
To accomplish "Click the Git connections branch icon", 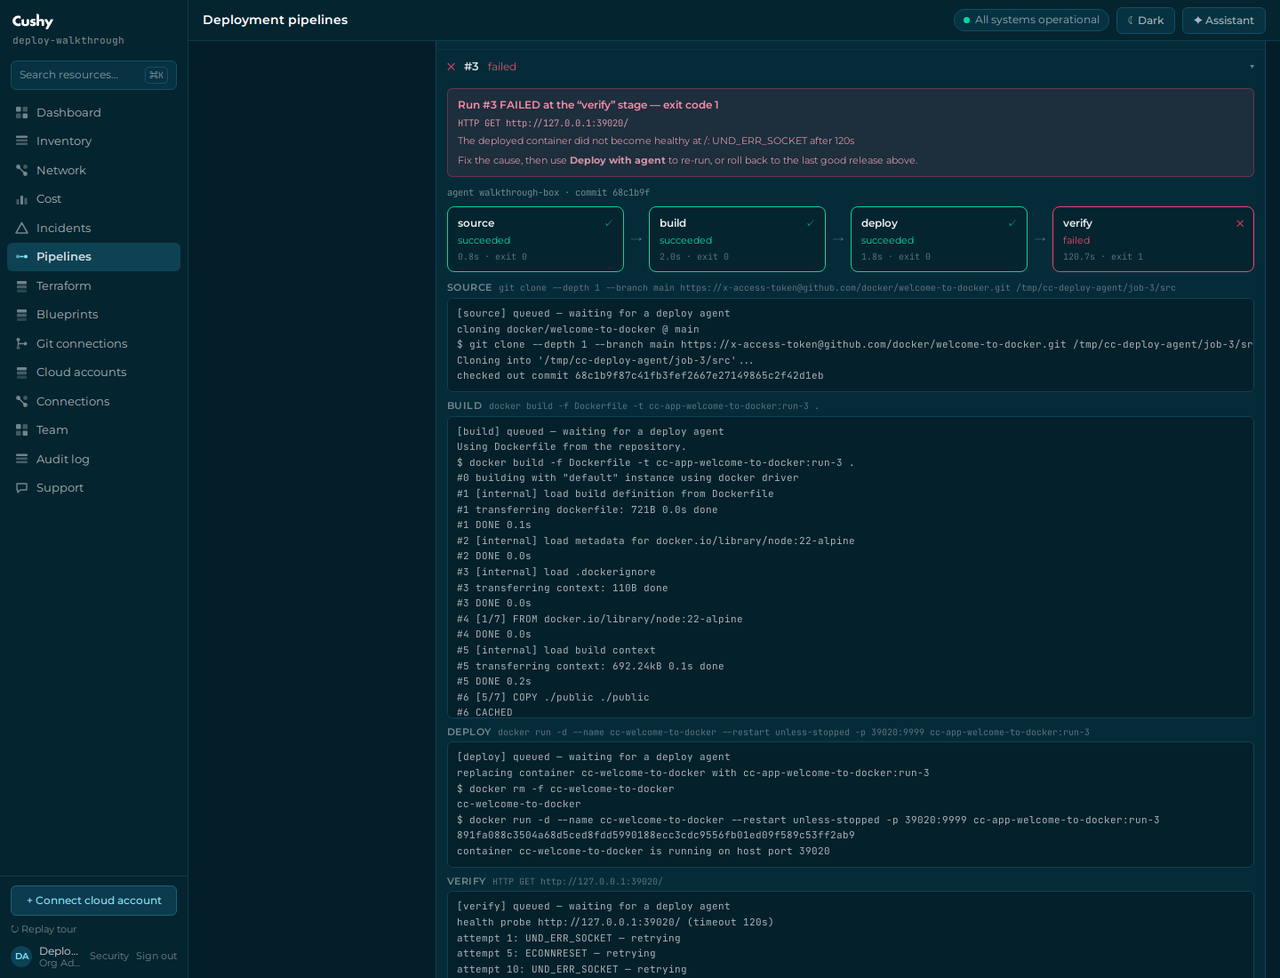I will pyautogui.click(x=22, y=343).
